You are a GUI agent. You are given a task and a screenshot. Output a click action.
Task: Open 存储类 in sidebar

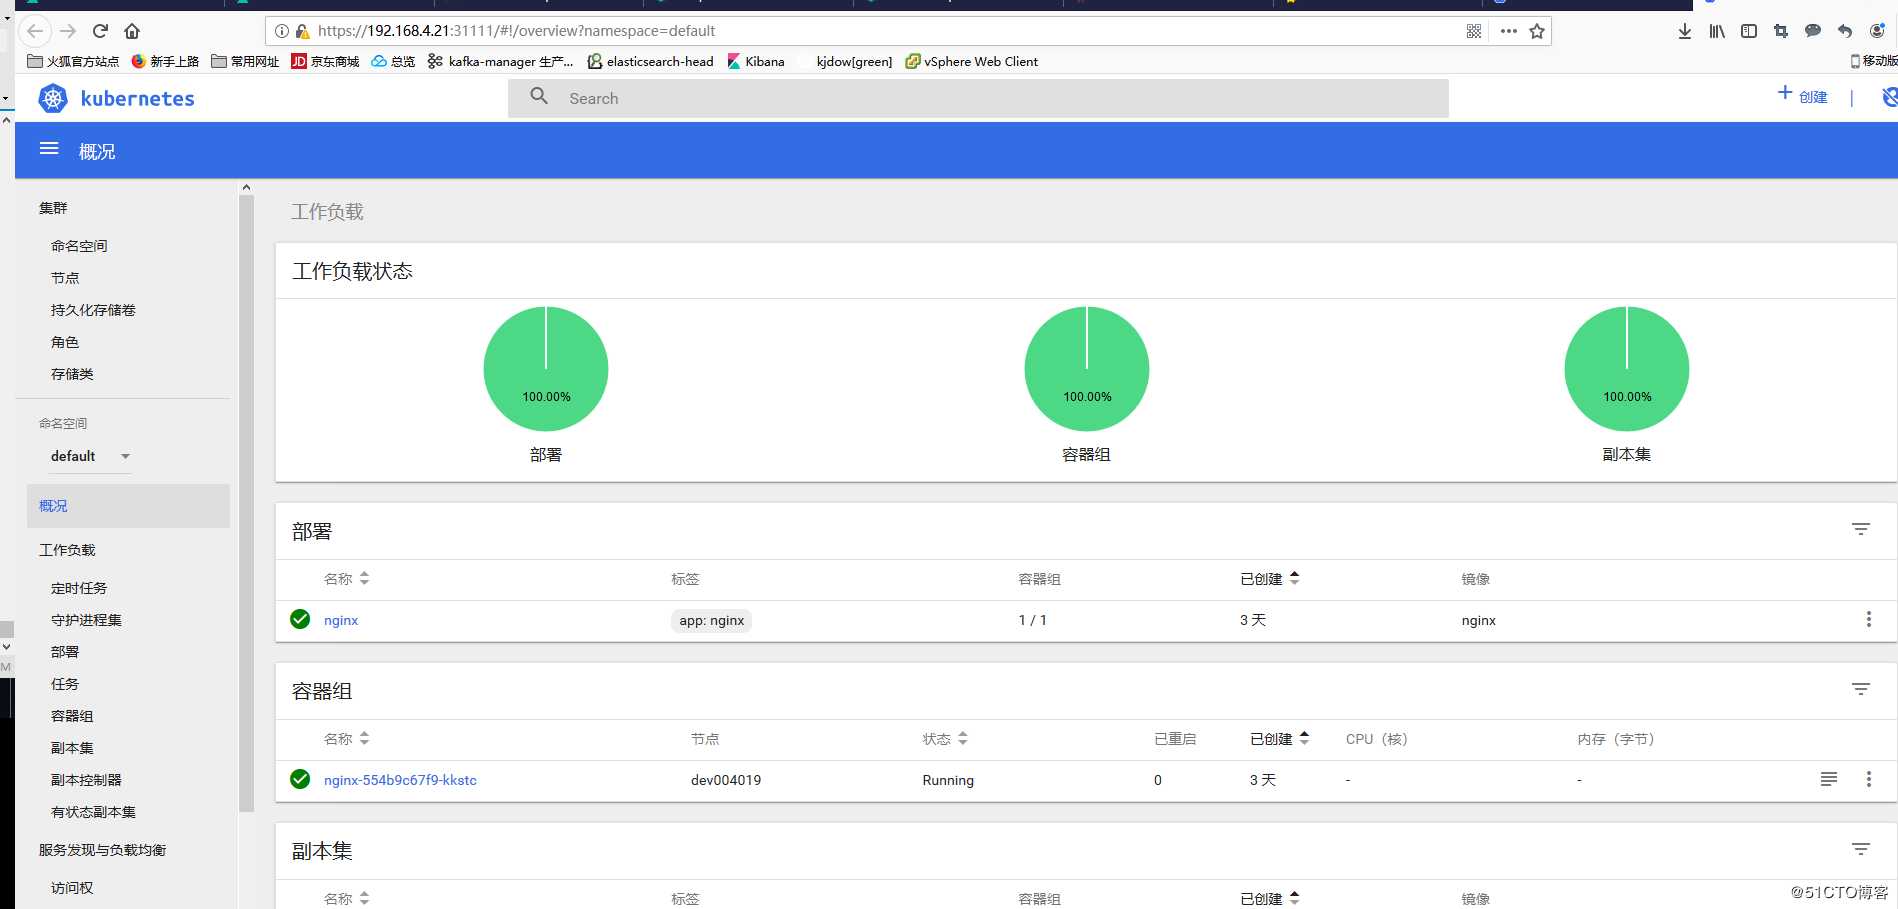(x=72, y=374)
